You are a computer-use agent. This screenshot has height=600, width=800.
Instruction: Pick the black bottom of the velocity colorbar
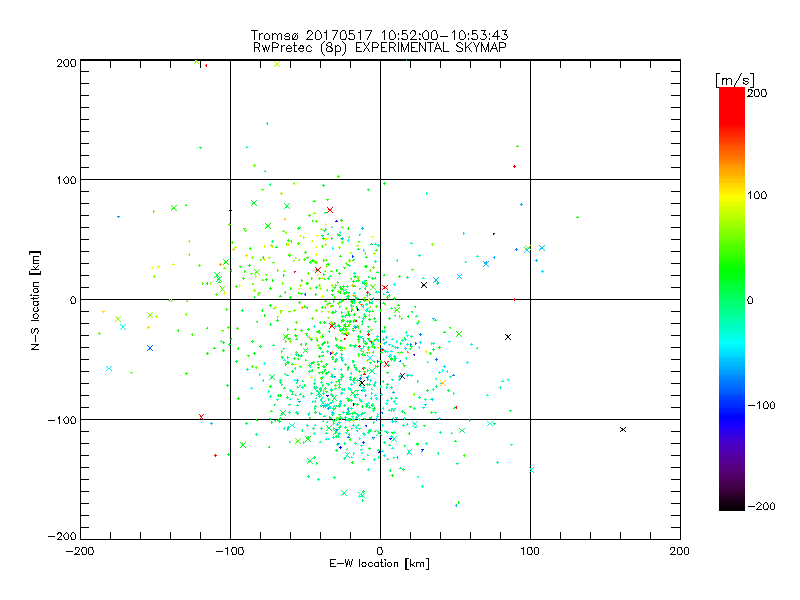click(732, 503)
